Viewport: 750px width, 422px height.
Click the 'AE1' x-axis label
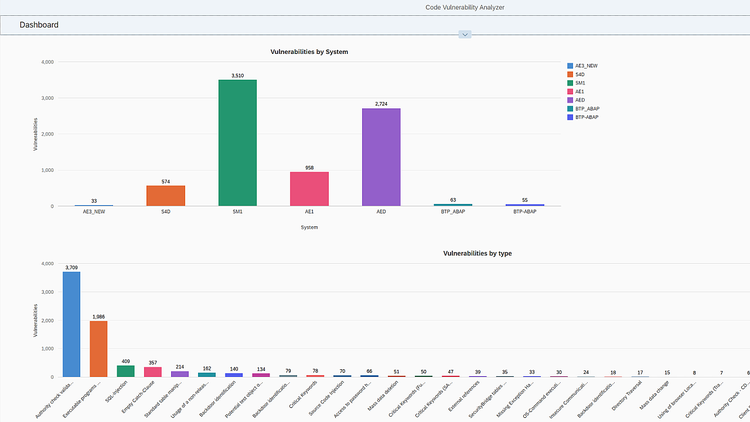309,211
